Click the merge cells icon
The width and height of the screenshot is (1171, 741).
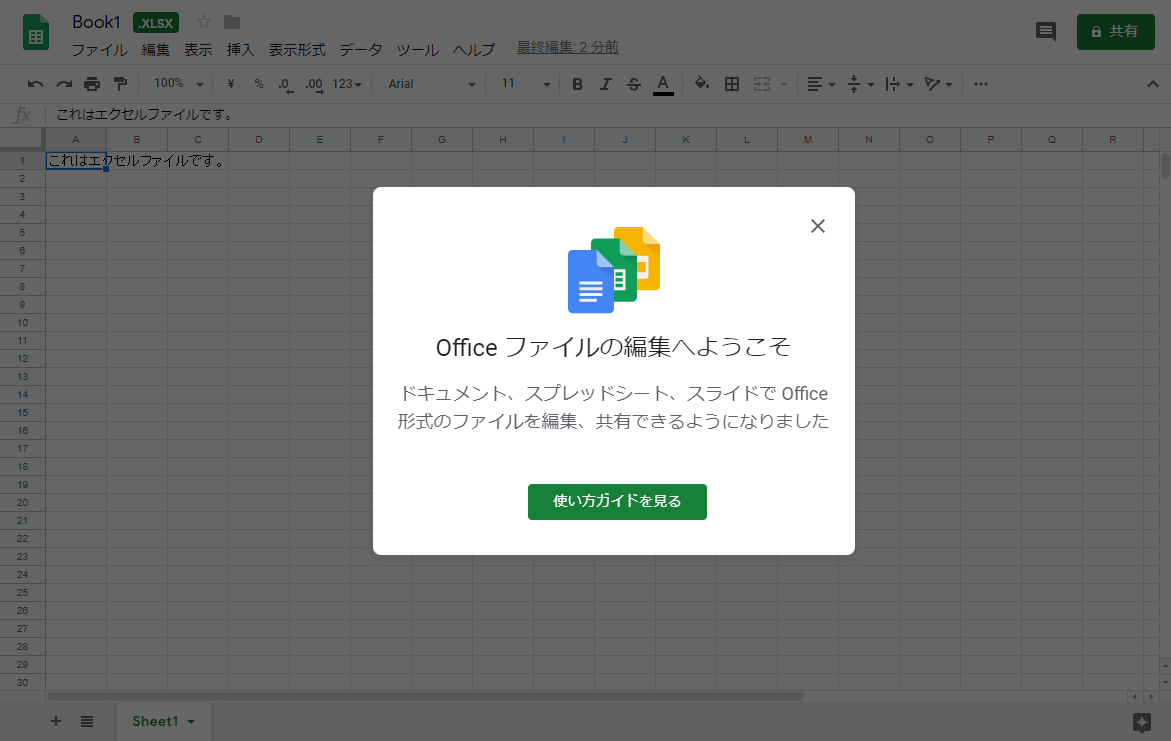pos(762,84)
